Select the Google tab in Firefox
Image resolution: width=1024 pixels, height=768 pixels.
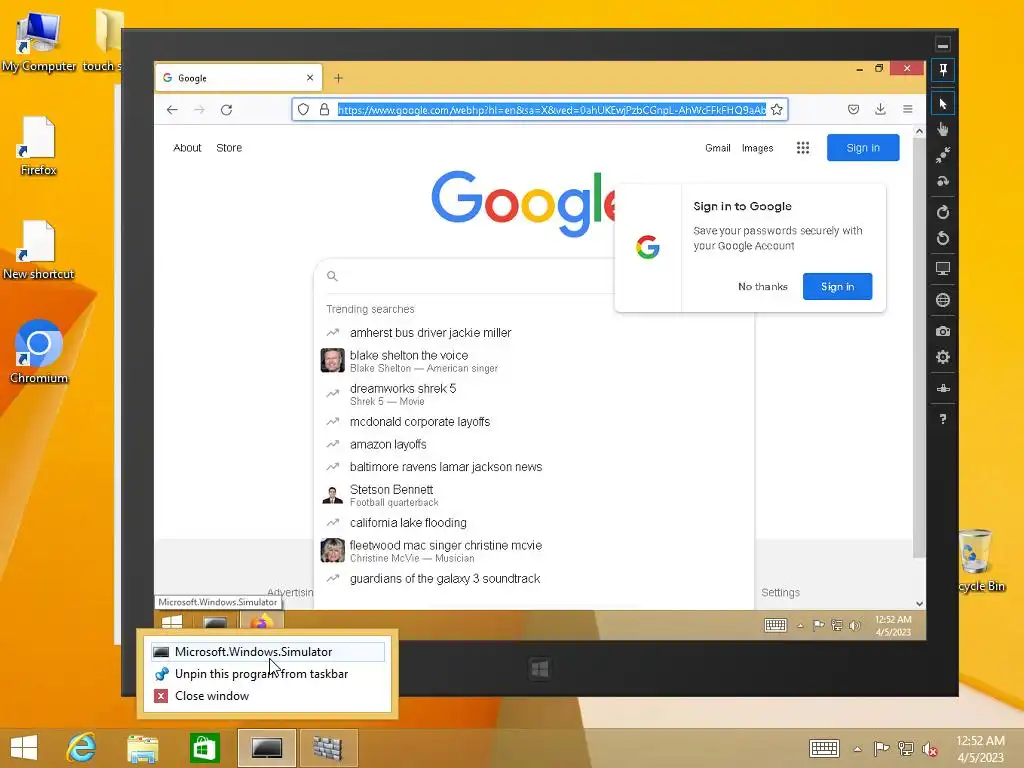point(239,78)
